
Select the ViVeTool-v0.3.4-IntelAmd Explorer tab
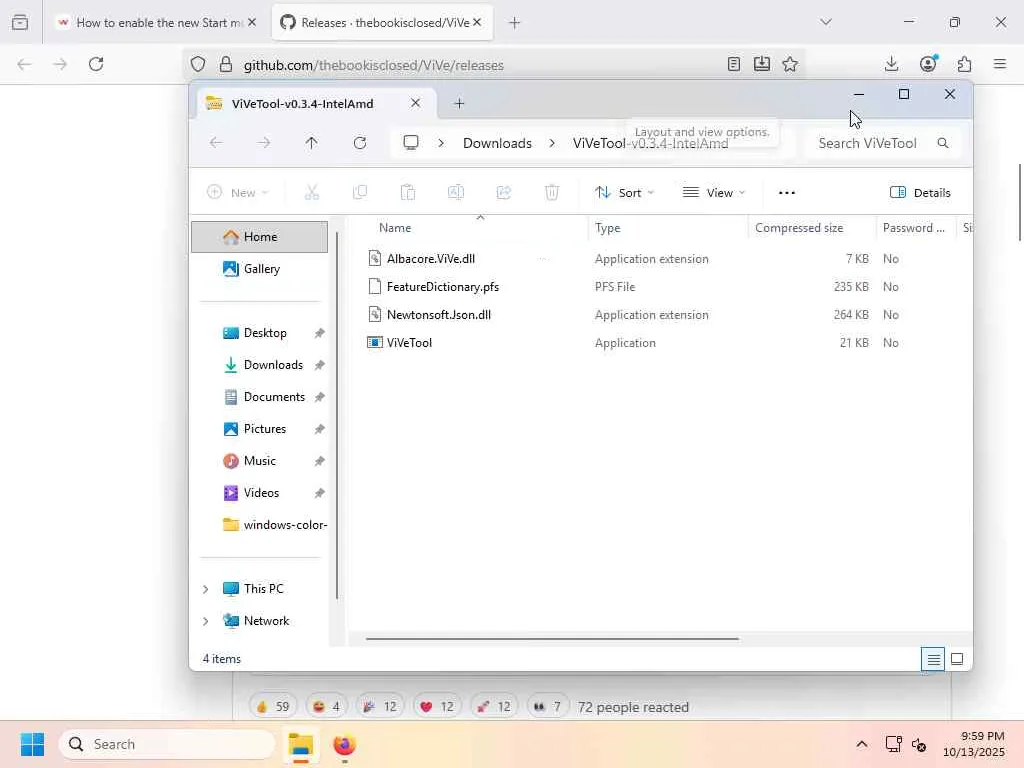(317, 104)
